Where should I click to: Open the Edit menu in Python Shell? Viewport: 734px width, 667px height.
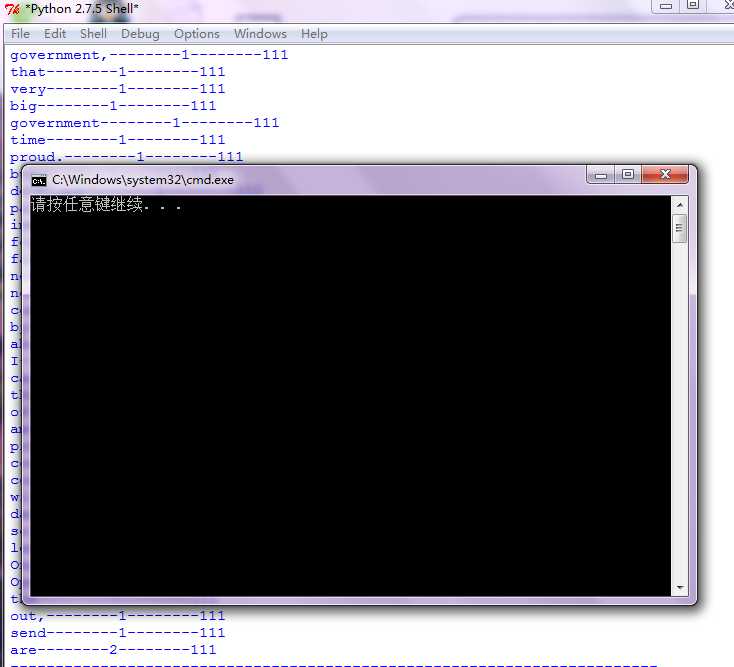pos(55,34)
